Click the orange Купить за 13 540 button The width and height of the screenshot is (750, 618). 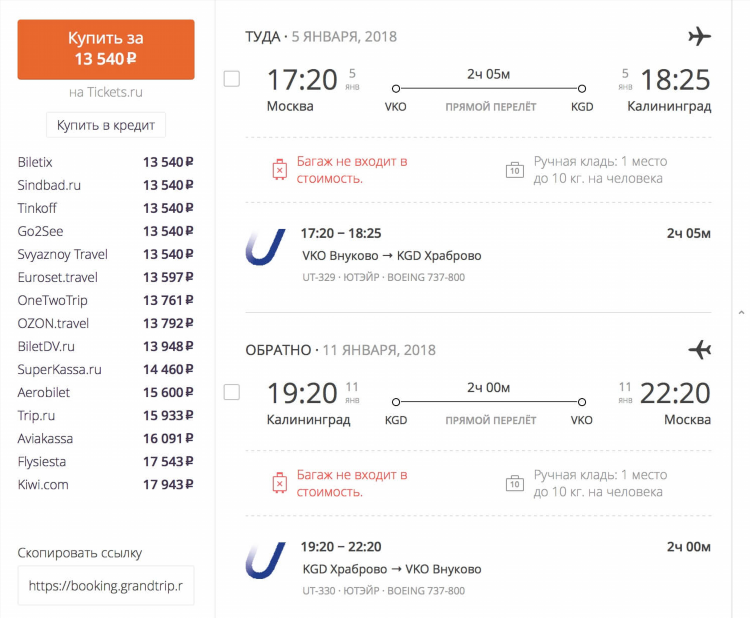[x=106, y=49]
